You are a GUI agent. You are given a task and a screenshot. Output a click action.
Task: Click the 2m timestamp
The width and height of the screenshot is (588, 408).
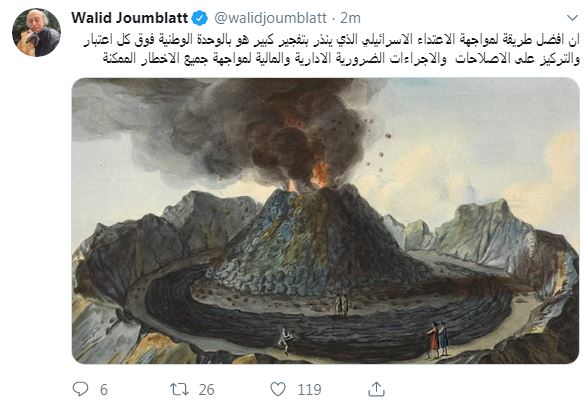pyautogui.click(x=351, y=18)
